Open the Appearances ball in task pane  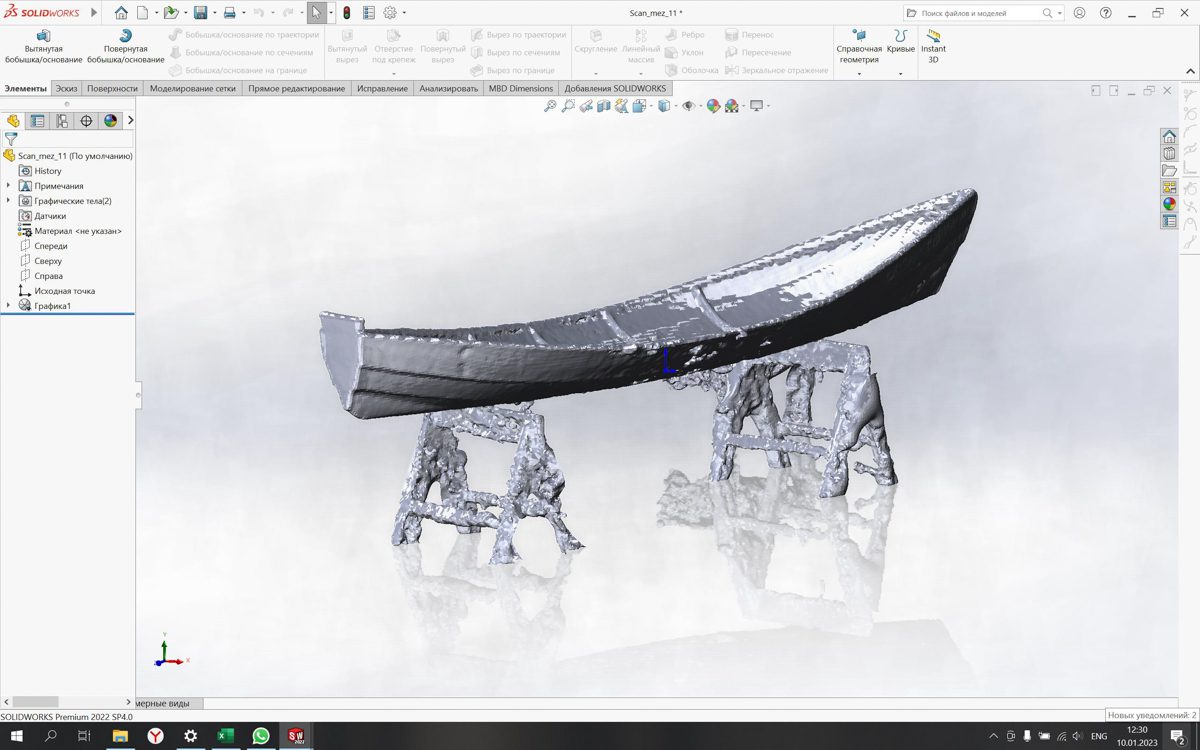(x=1169, y=204)
